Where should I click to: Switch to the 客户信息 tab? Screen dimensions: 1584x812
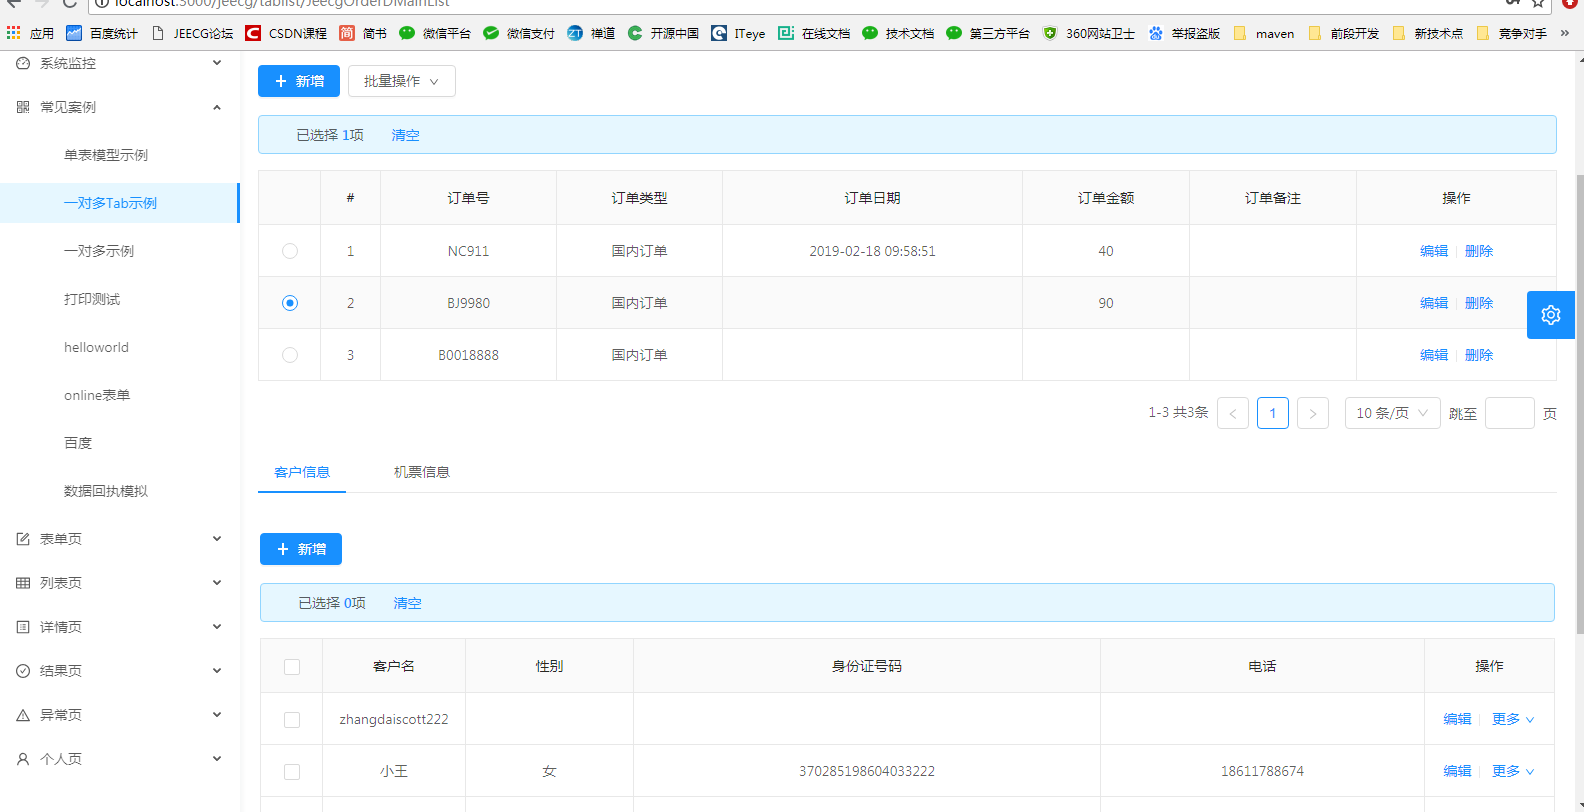pos(302,472)
